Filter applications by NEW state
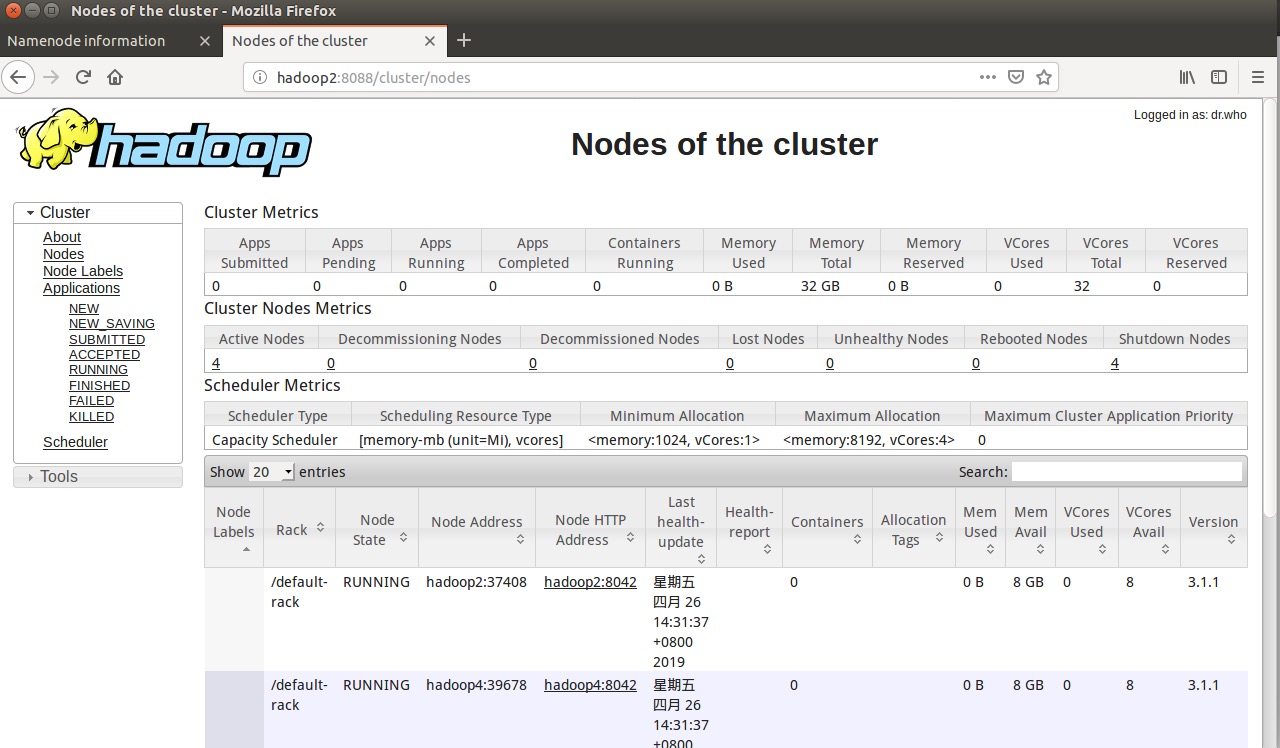The height and width of the screenshot is (748, 1280). pyautogui.click(x=84, y=309)
